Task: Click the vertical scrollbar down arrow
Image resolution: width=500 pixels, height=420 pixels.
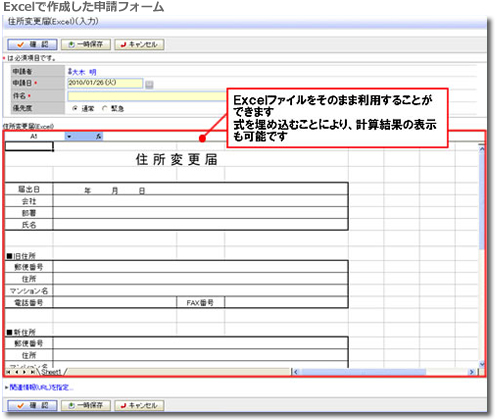Action: coord(482,364)
